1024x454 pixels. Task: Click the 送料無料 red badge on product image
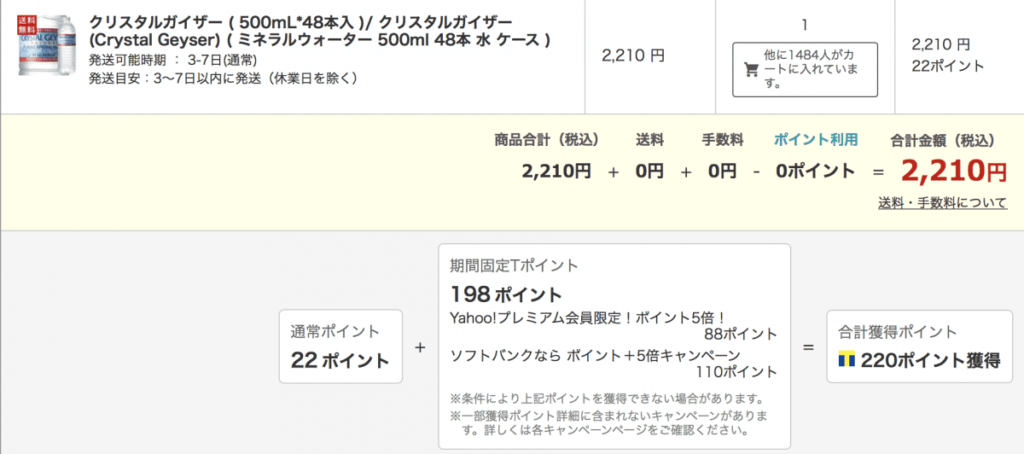[x=27, y=26]
